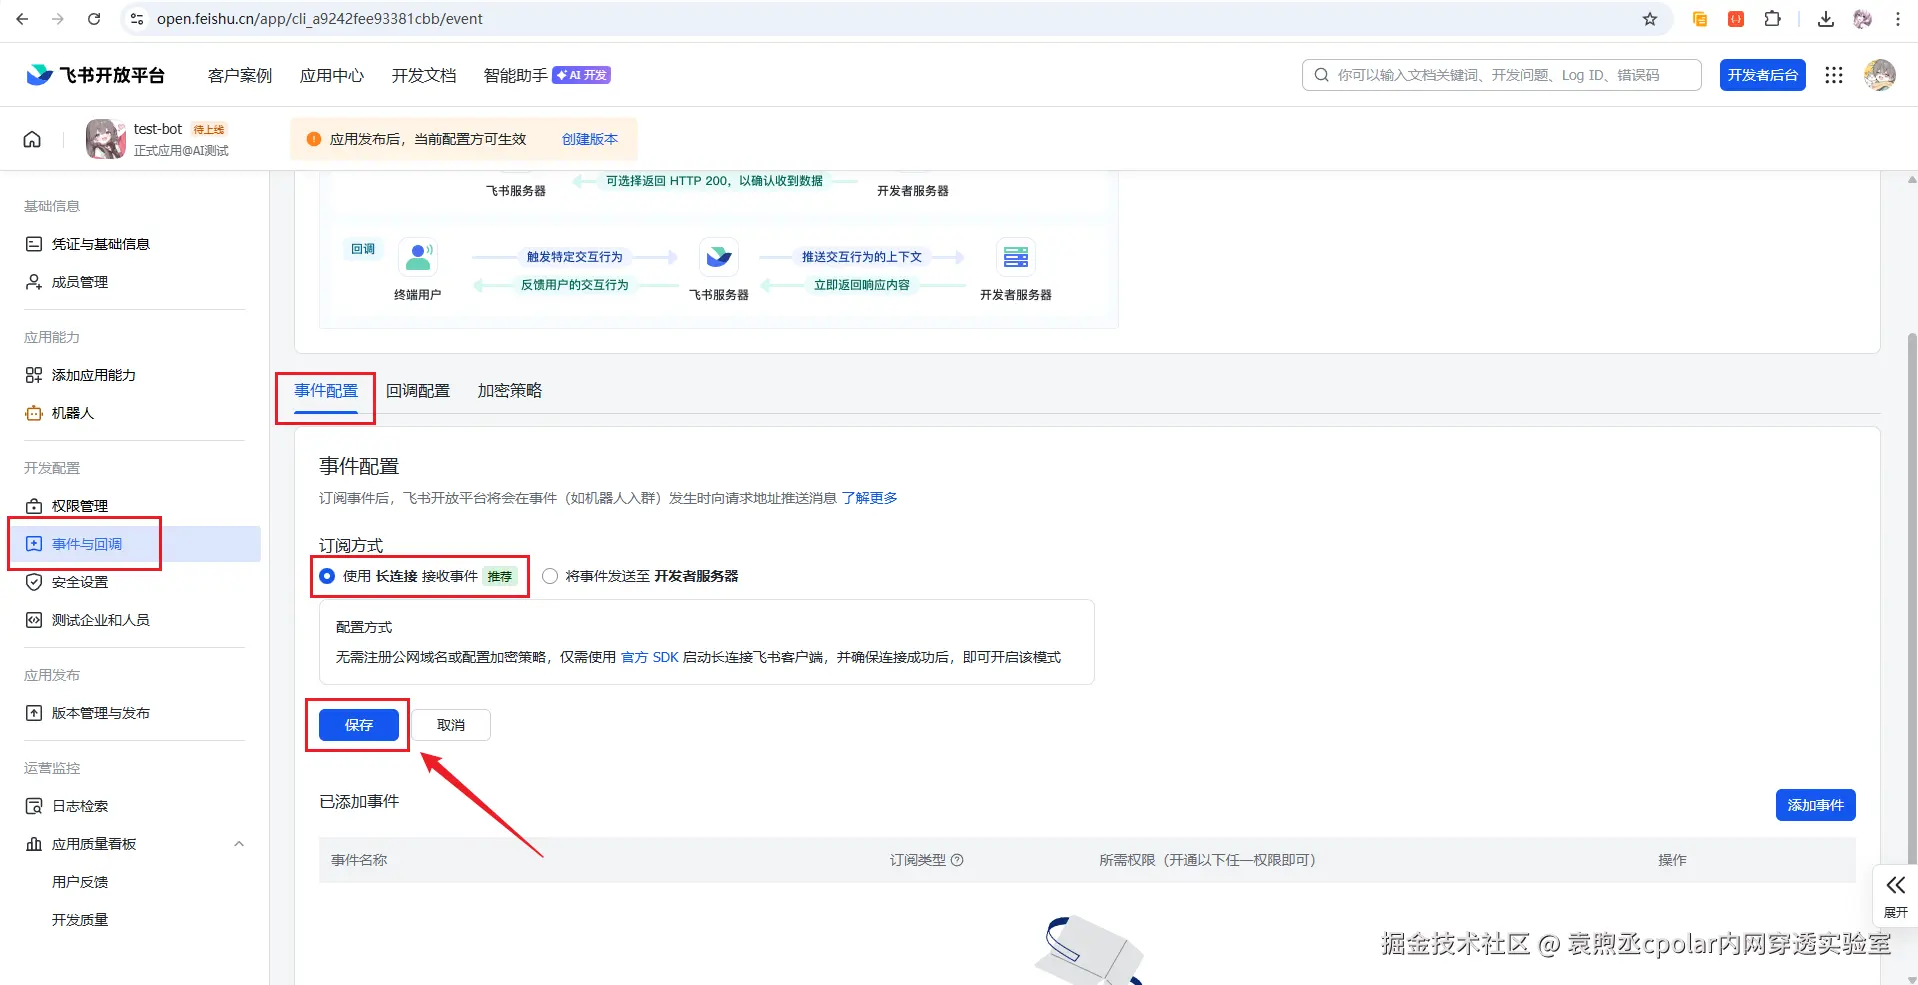
Task: Open the 安全设置 shield icon entry
Action: click(x=34, y=581)
